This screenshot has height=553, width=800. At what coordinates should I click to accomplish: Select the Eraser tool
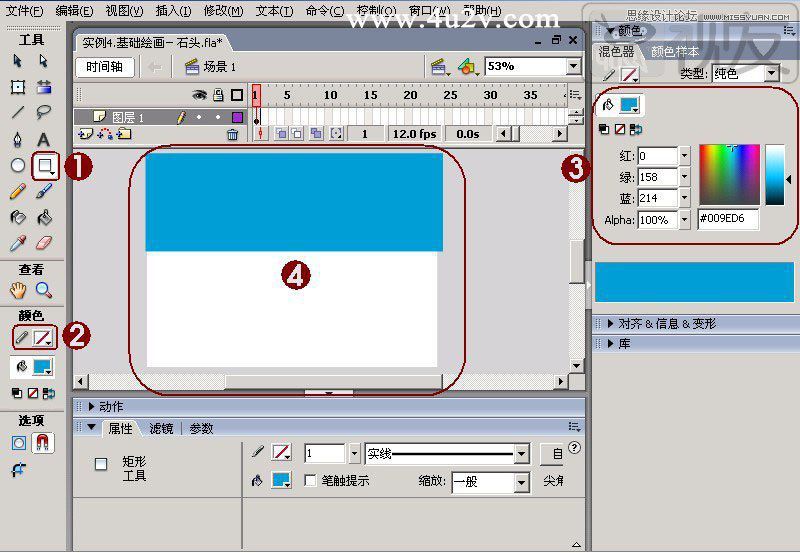click(x=44, y=243)
